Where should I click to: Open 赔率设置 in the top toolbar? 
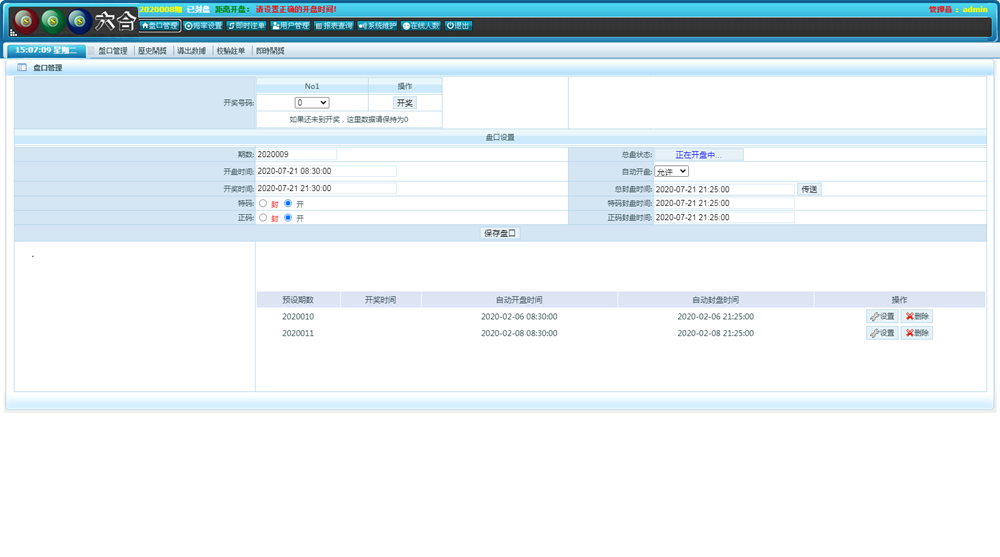[204, 26]
